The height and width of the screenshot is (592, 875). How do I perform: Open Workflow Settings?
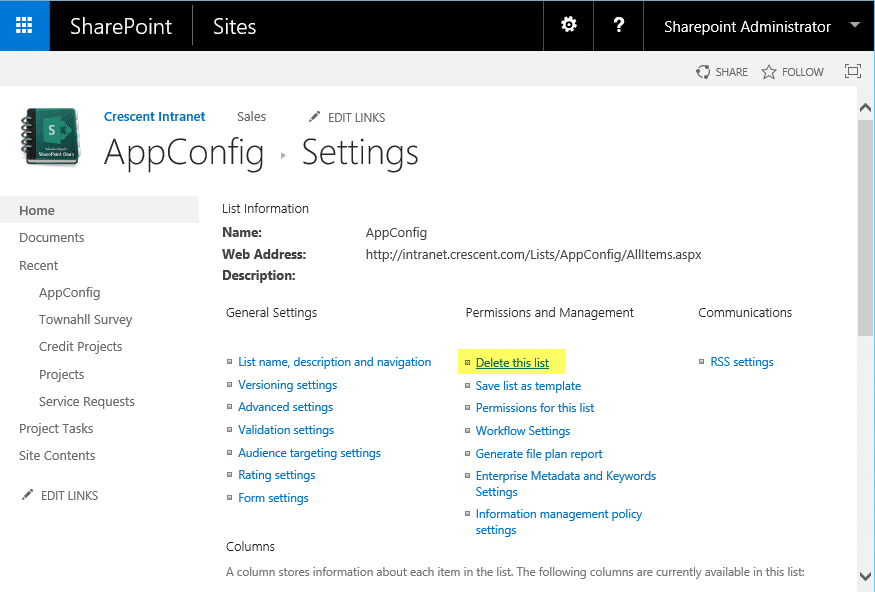click(522, 430)
